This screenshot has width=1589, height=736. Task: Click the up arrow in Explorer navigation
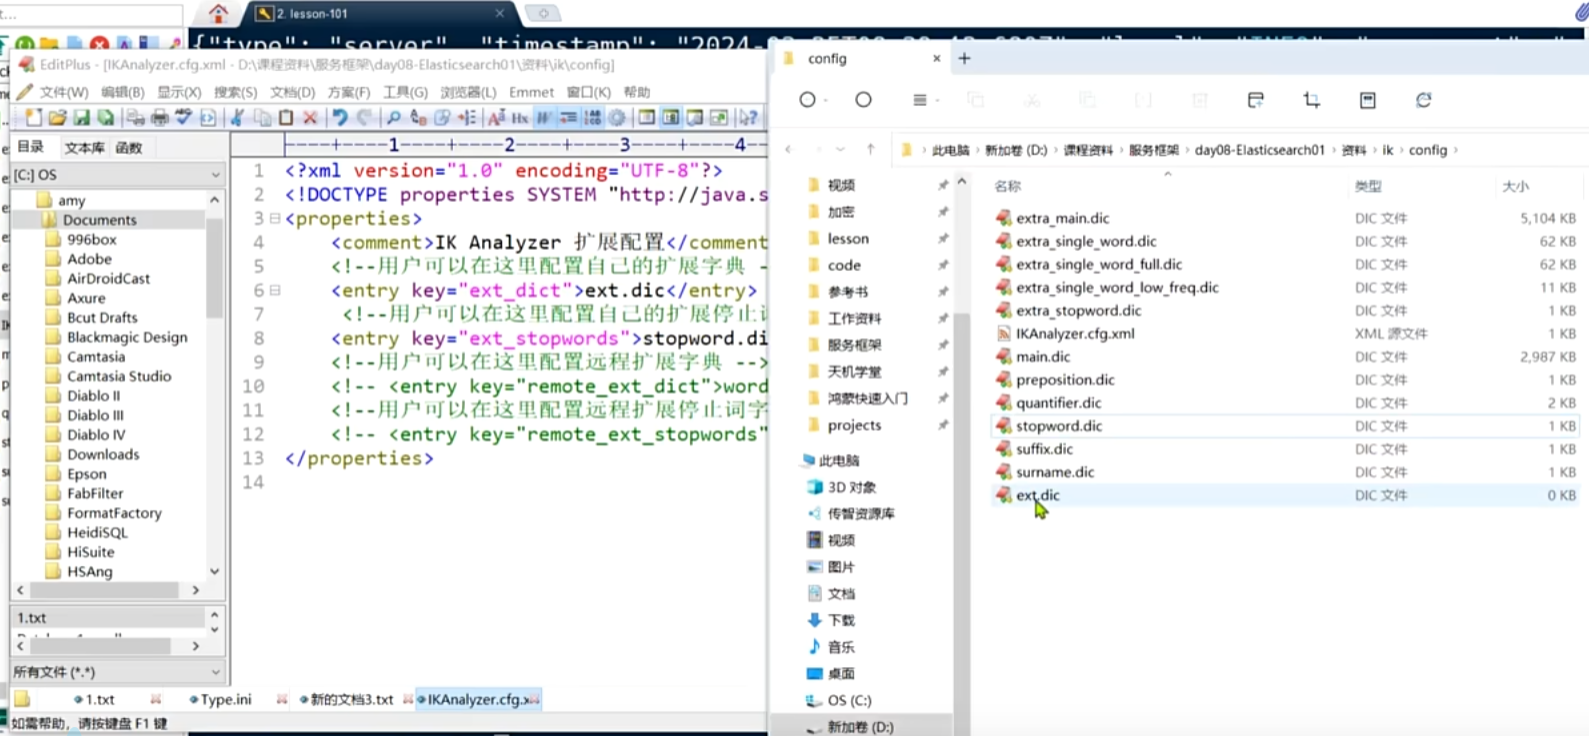pyautogui.click(x=870, y=149)
